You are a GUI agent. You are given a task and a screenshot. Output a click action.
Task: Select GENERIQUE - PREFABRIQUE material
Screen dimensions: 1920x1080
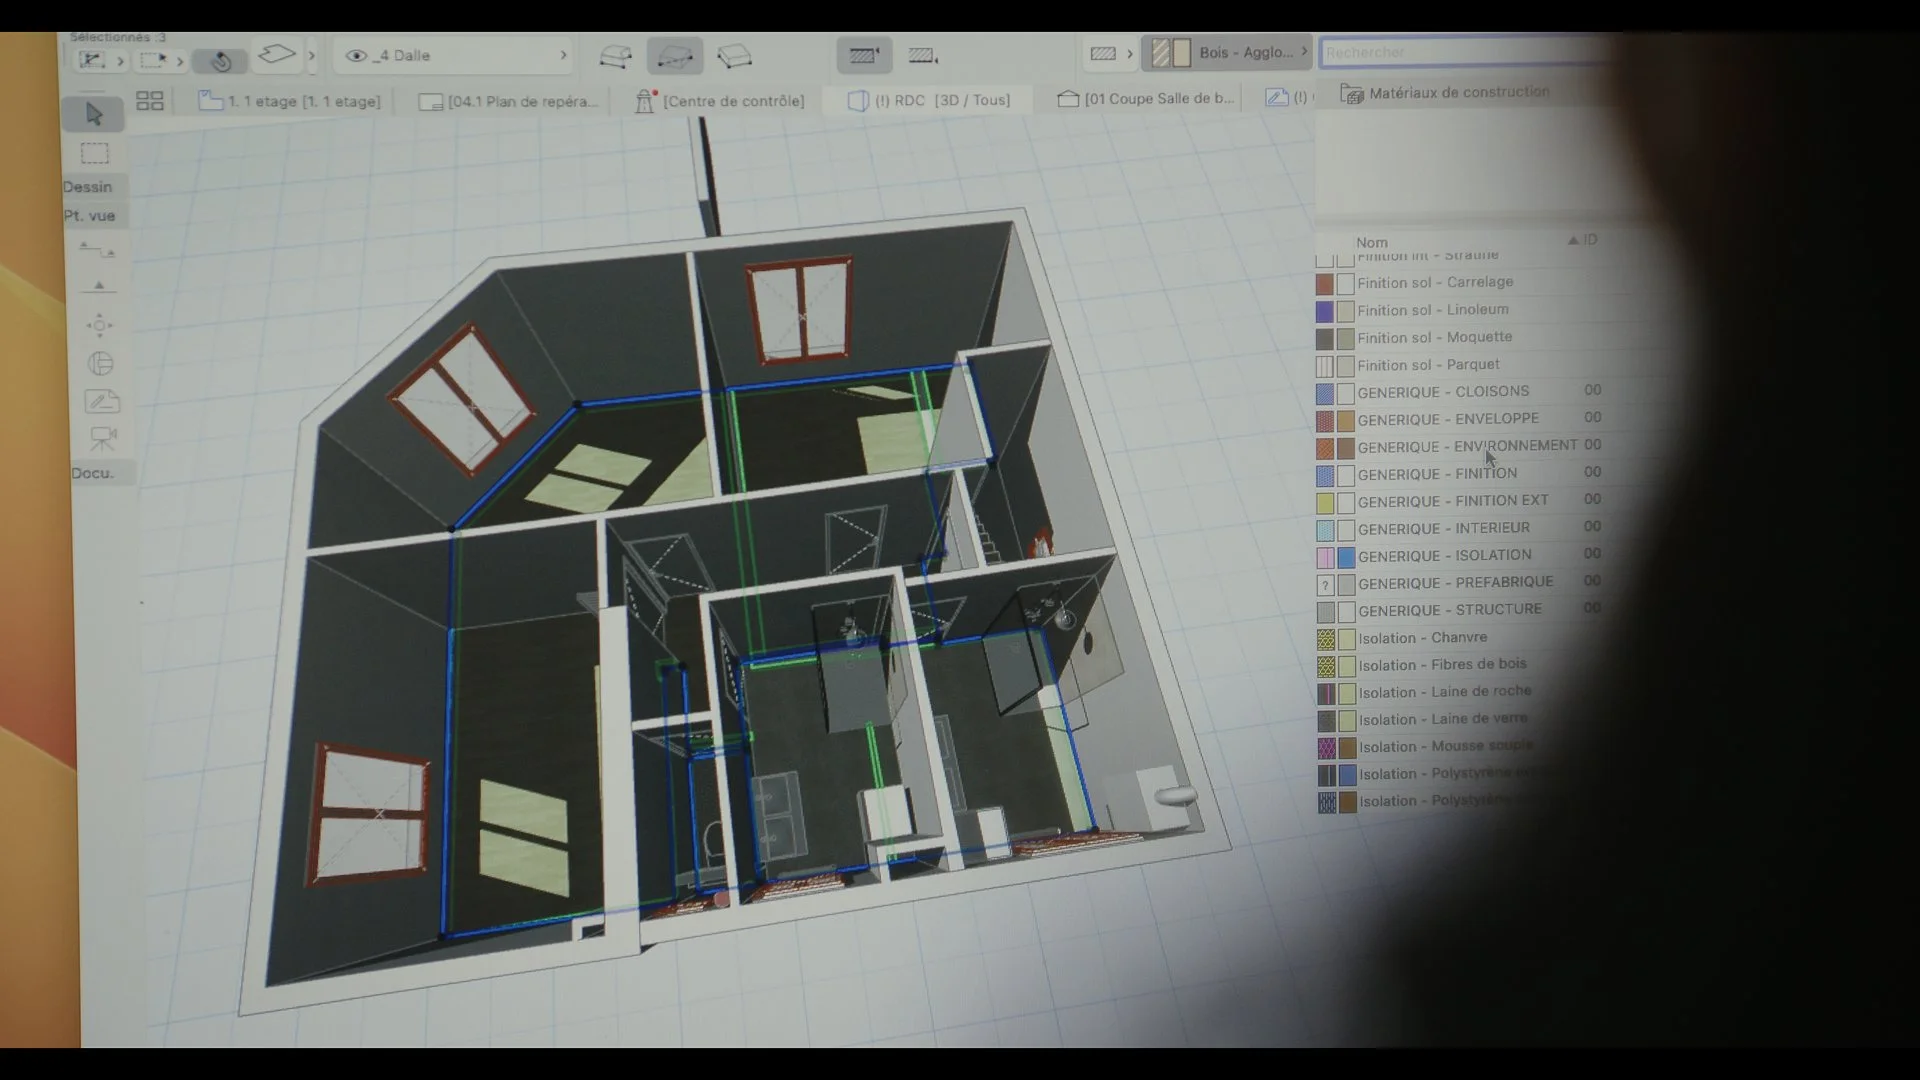(x=1456, y=583)
